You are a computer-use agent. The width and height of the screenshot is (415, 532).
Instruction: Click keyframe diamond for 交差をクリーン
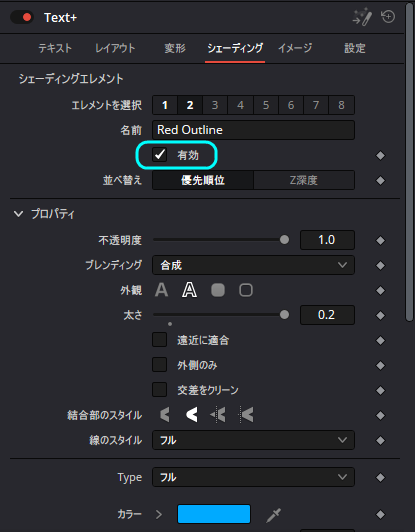tap(380, 391)
